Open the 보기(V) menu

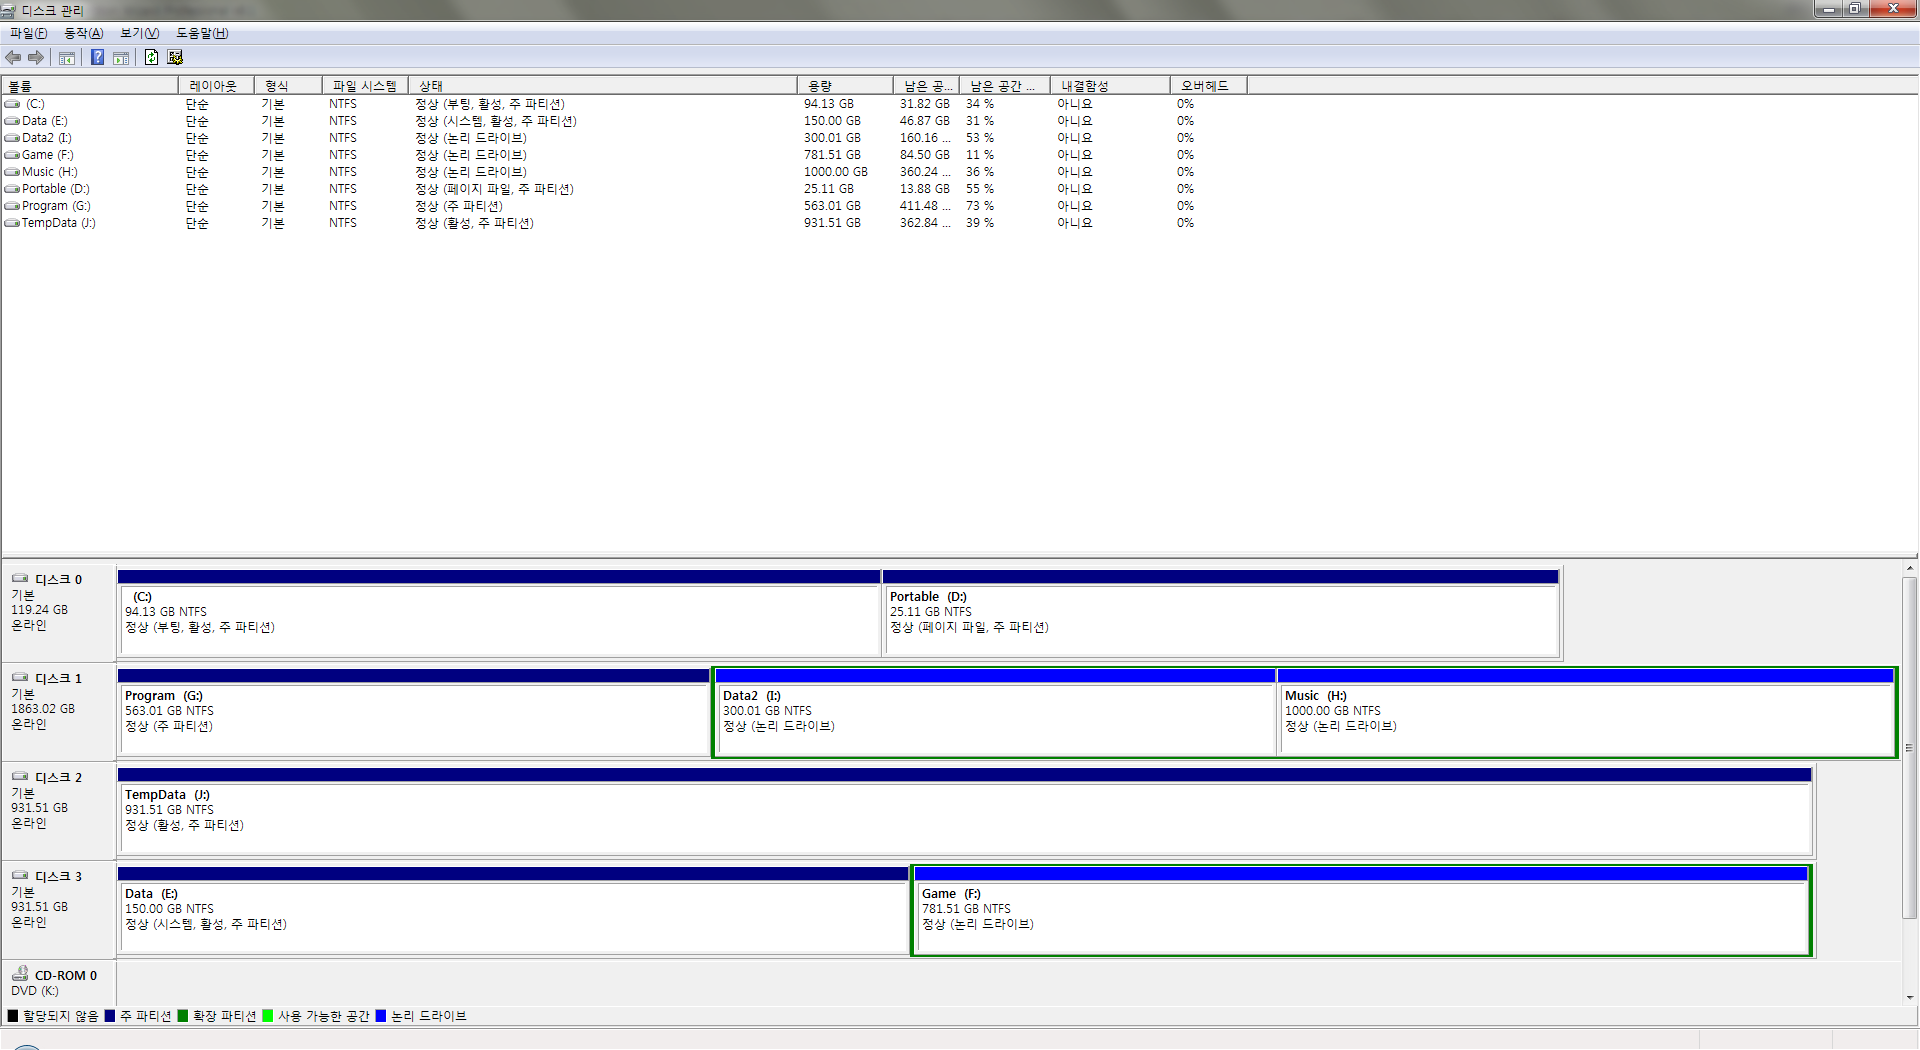pyautogui.click(x=140, y=33)
